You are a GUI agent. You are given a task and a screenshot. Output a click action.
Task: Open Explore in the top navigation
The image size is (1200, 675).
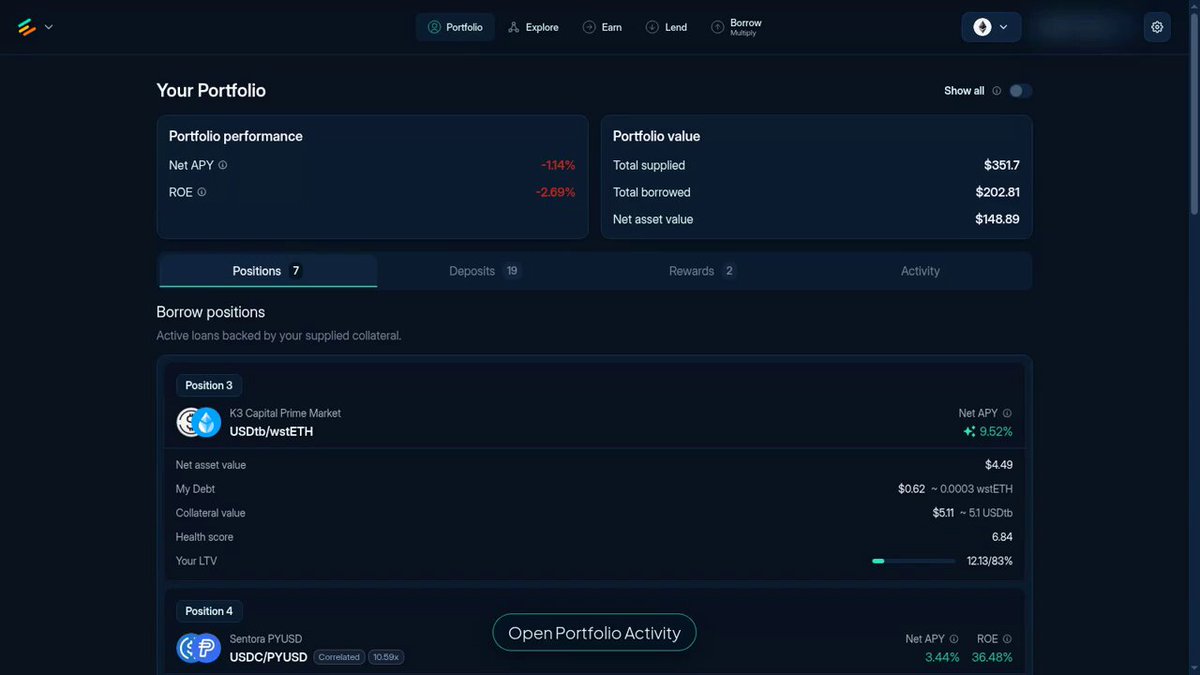(533, 27)
